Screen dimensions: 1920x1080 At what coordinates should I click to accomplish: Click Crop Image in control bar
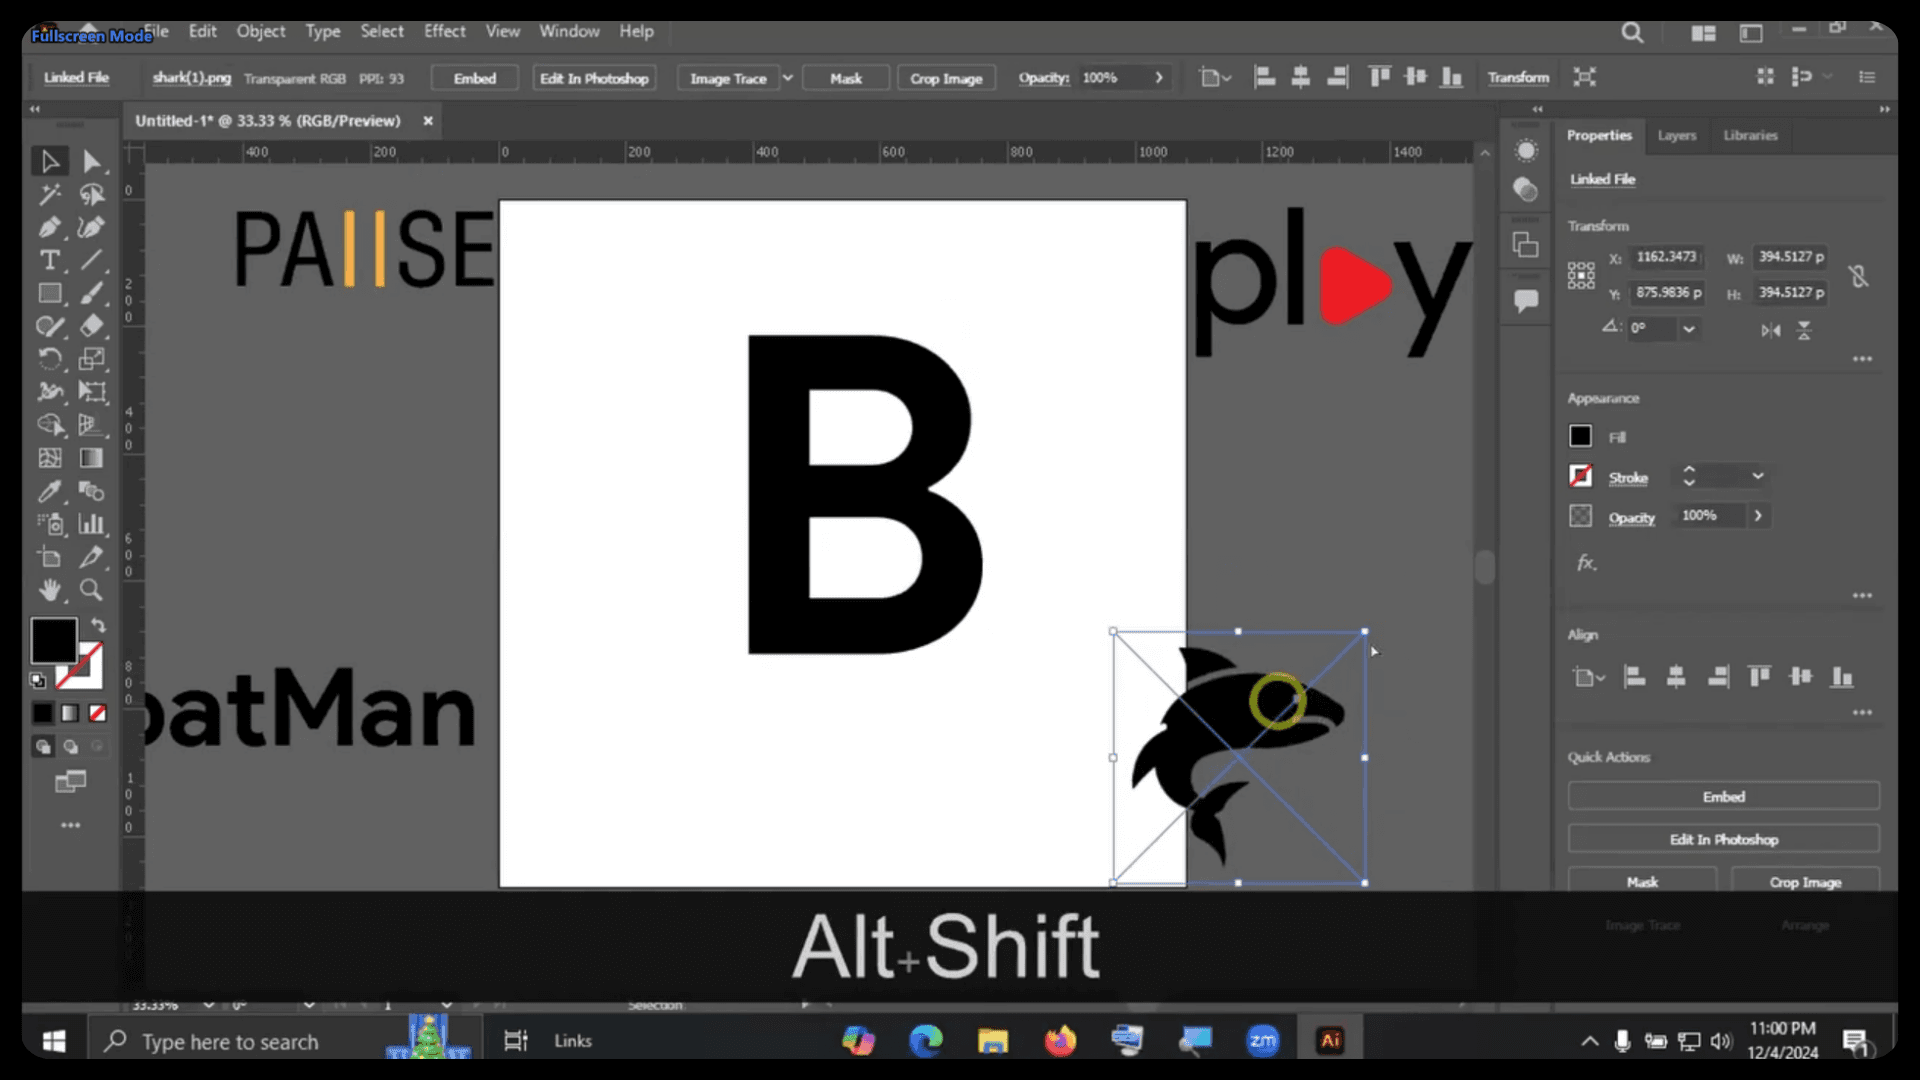pos(946,78)
